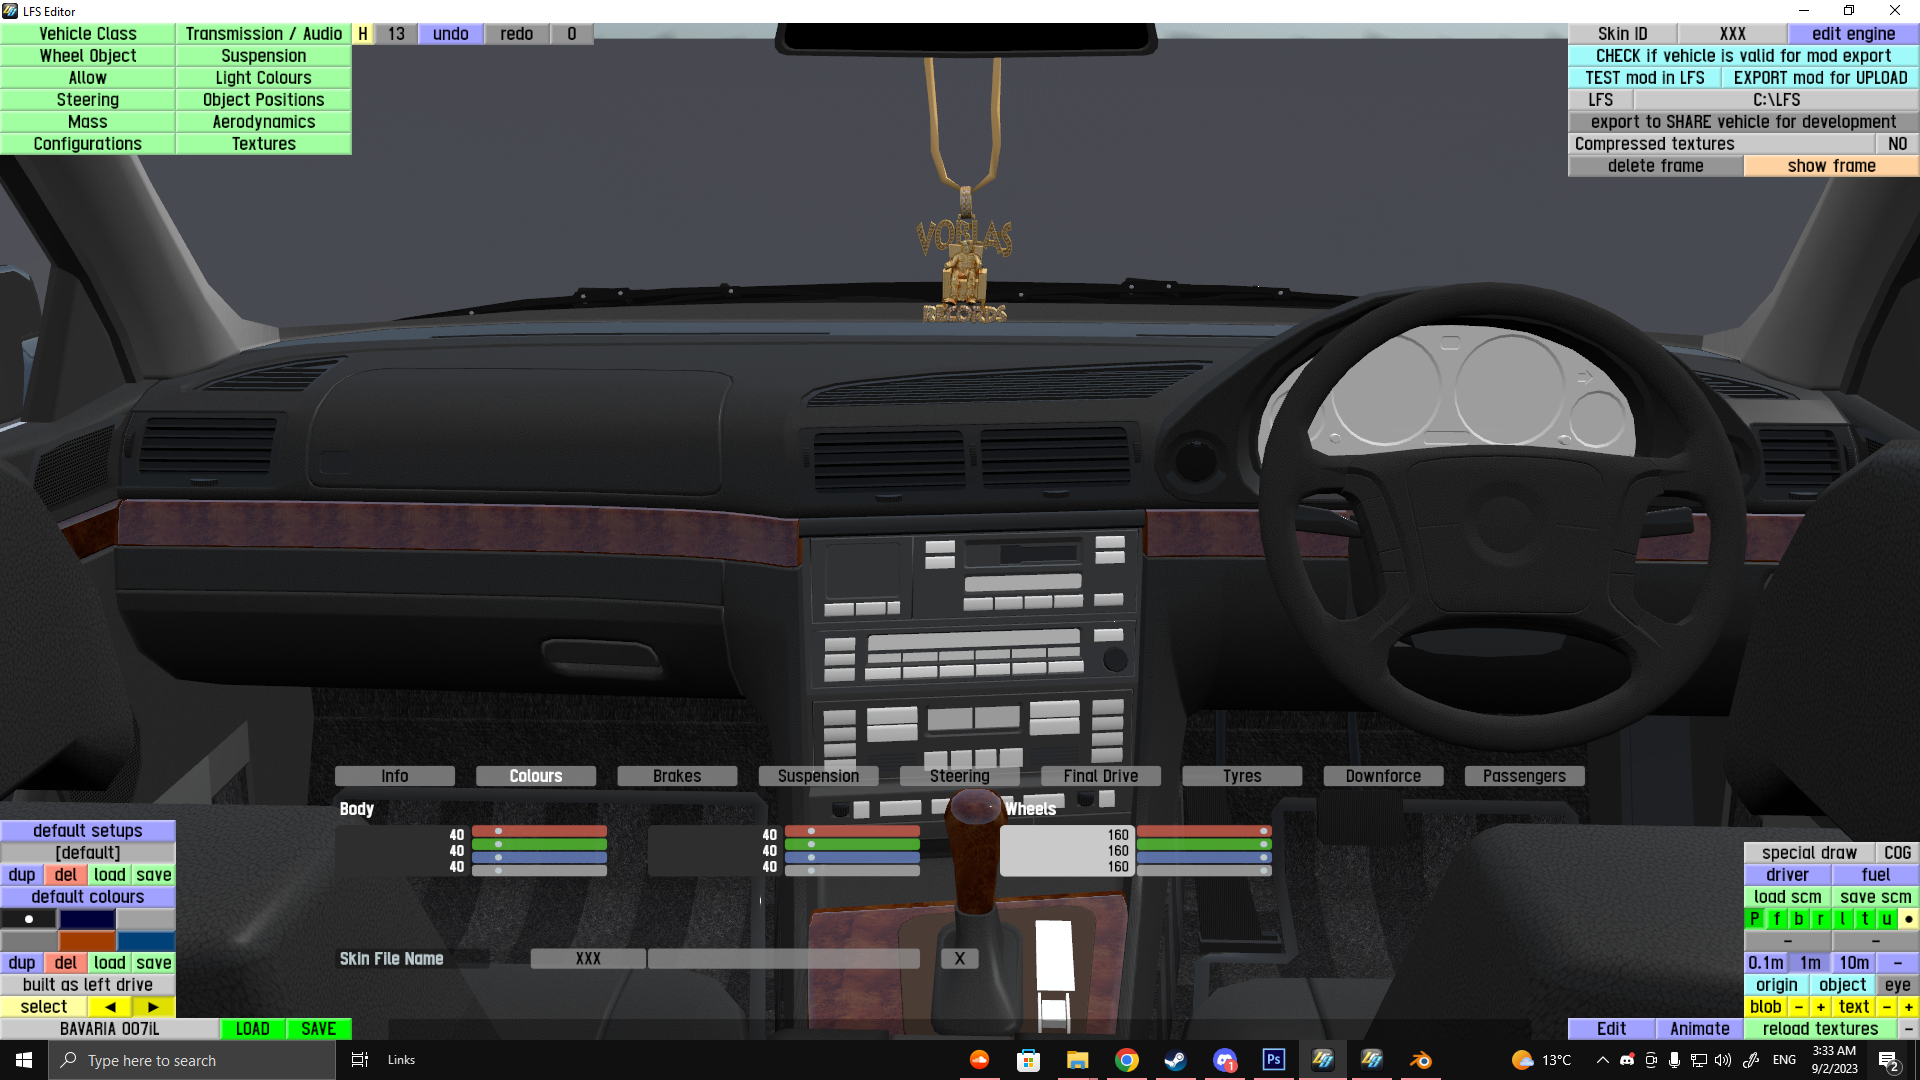Viewport: 1920px width, 1080px height.
Task: Click the green P view button
Action: pyautogui.click(x=1755, y=919)
